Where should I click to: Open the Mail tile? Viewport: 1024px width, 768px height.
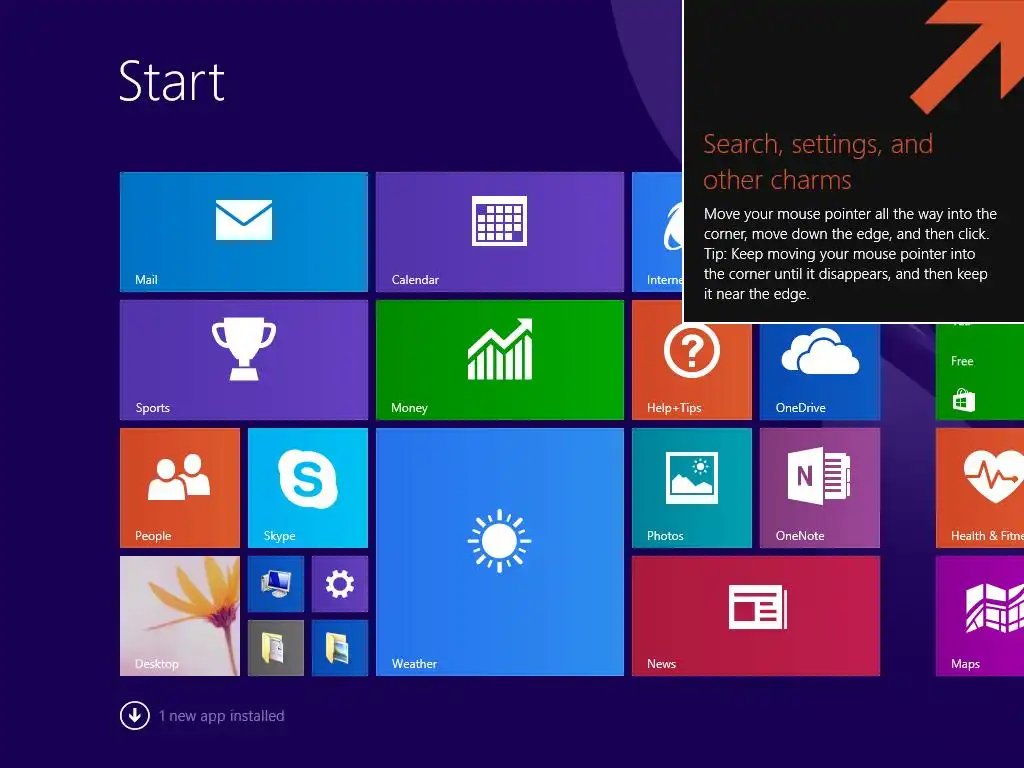(244, 232)
